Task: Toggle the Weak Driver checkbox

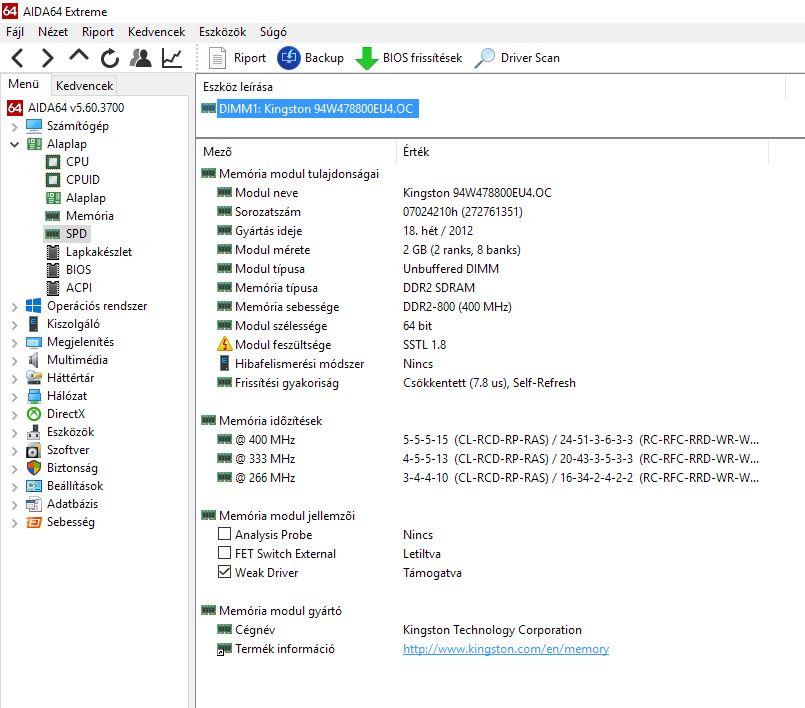Action: pos(224,572)
